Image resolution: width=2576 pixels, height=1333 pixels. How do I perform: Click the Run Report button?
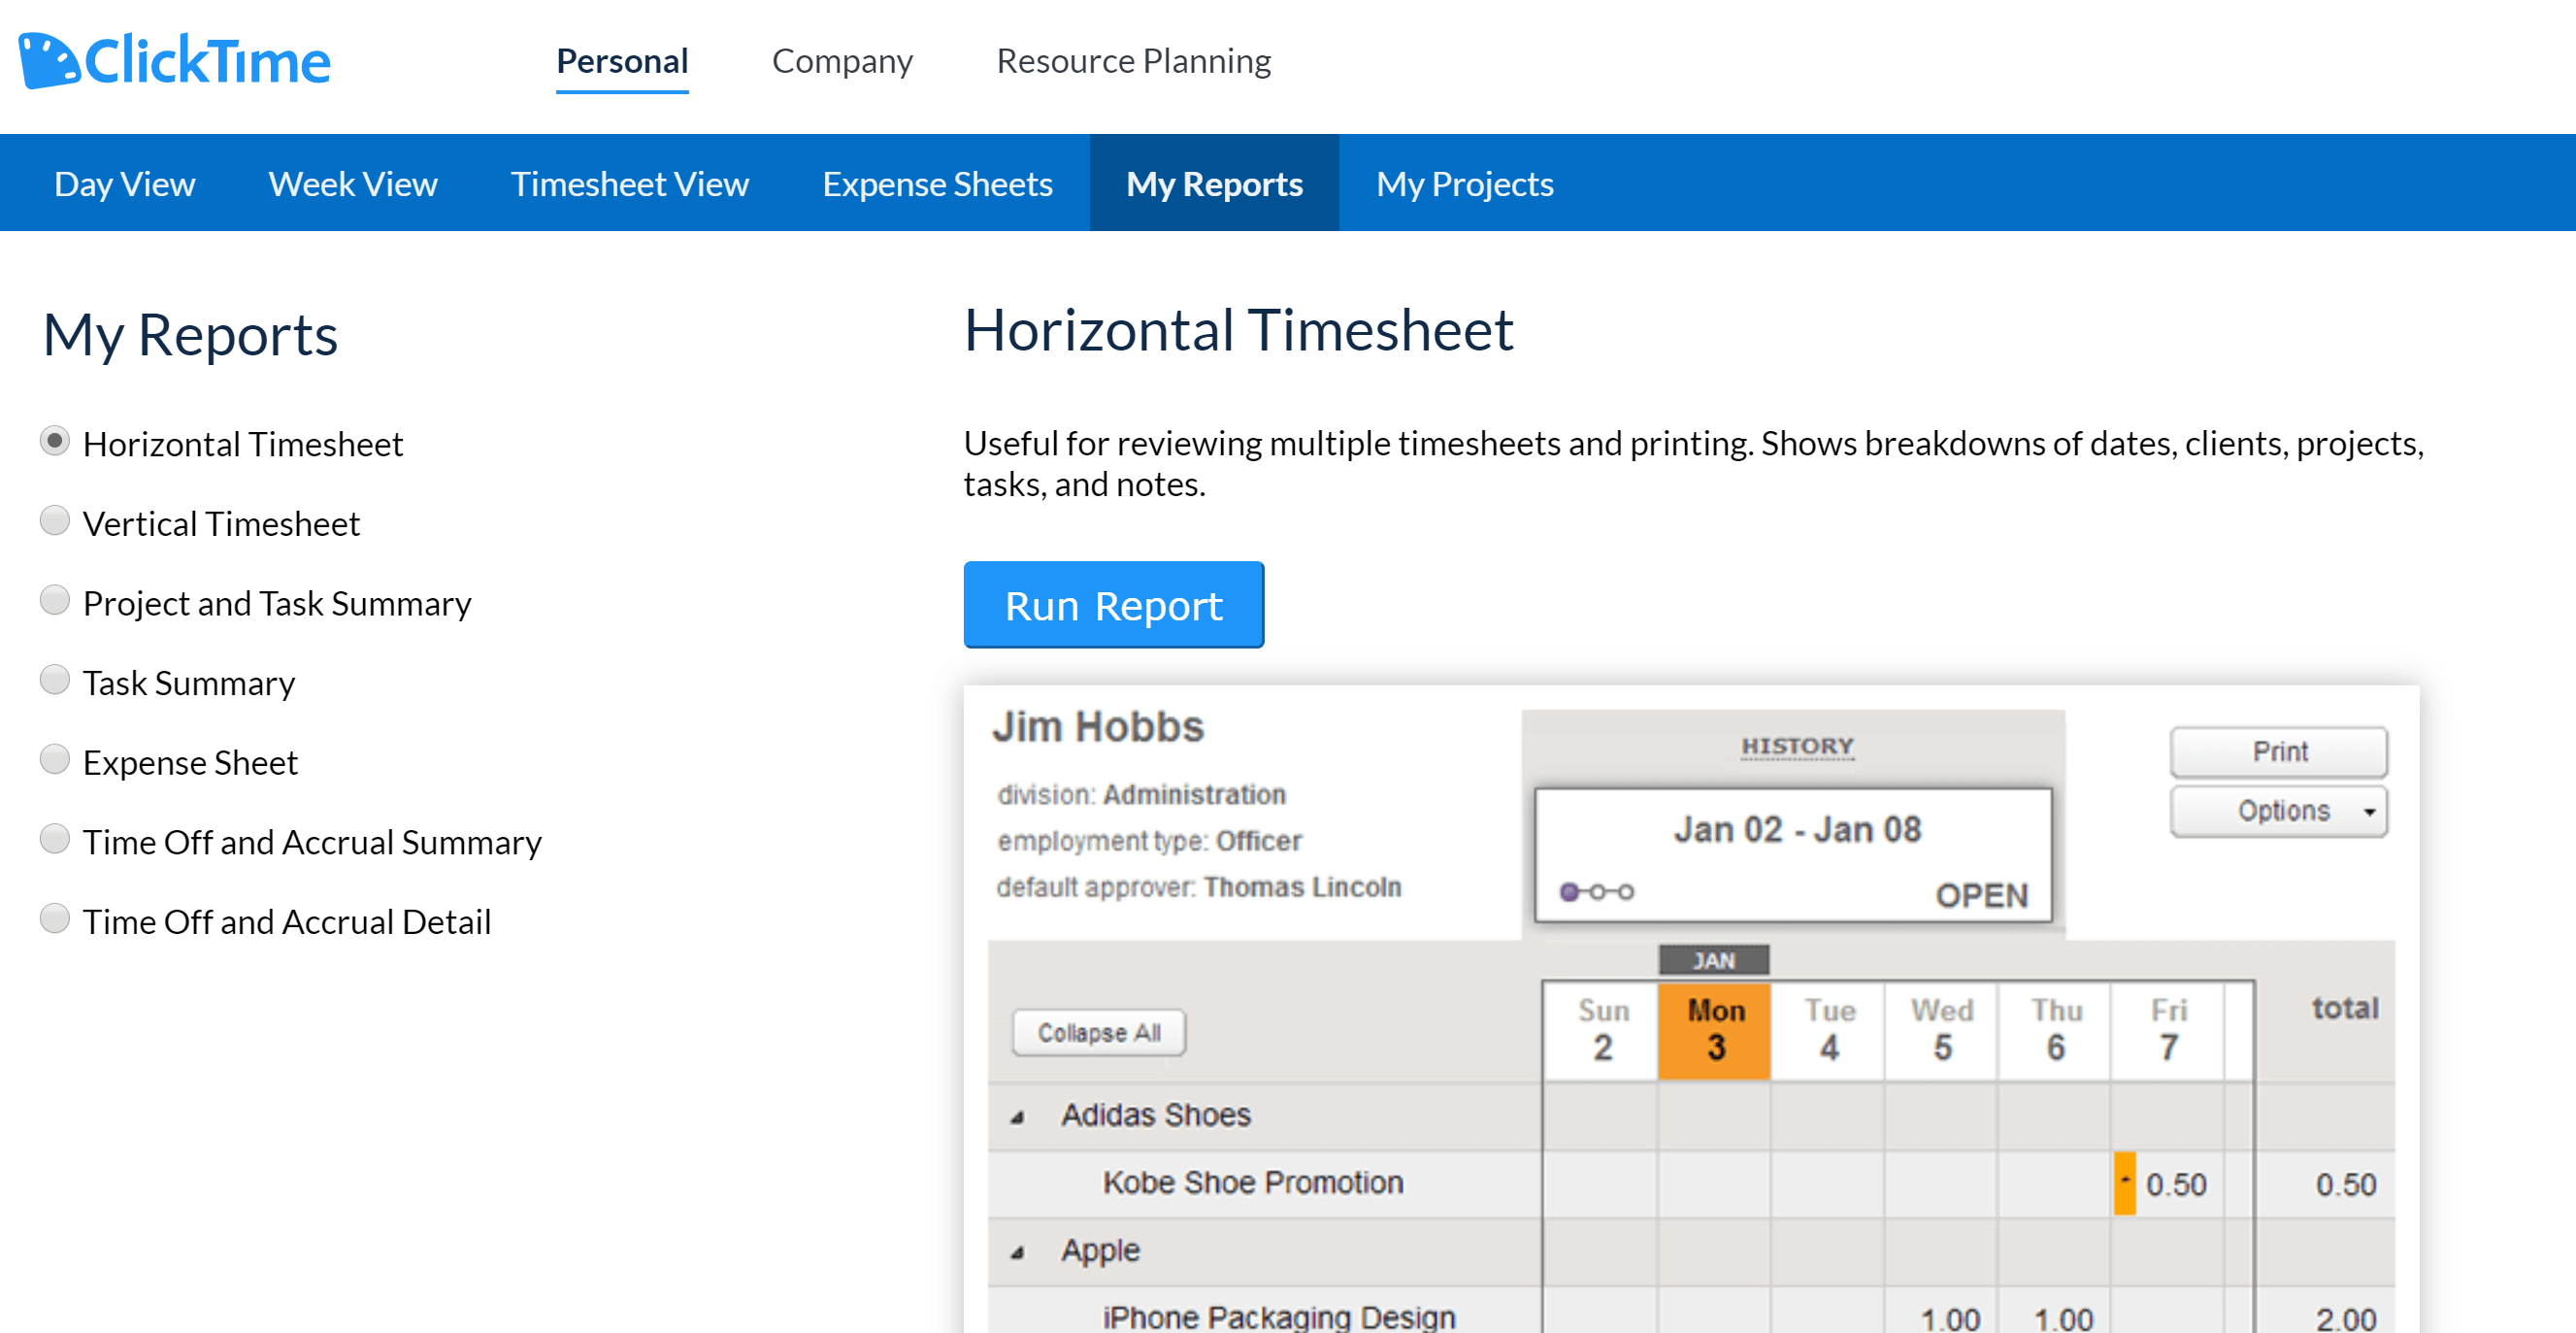coord(1113,604)
